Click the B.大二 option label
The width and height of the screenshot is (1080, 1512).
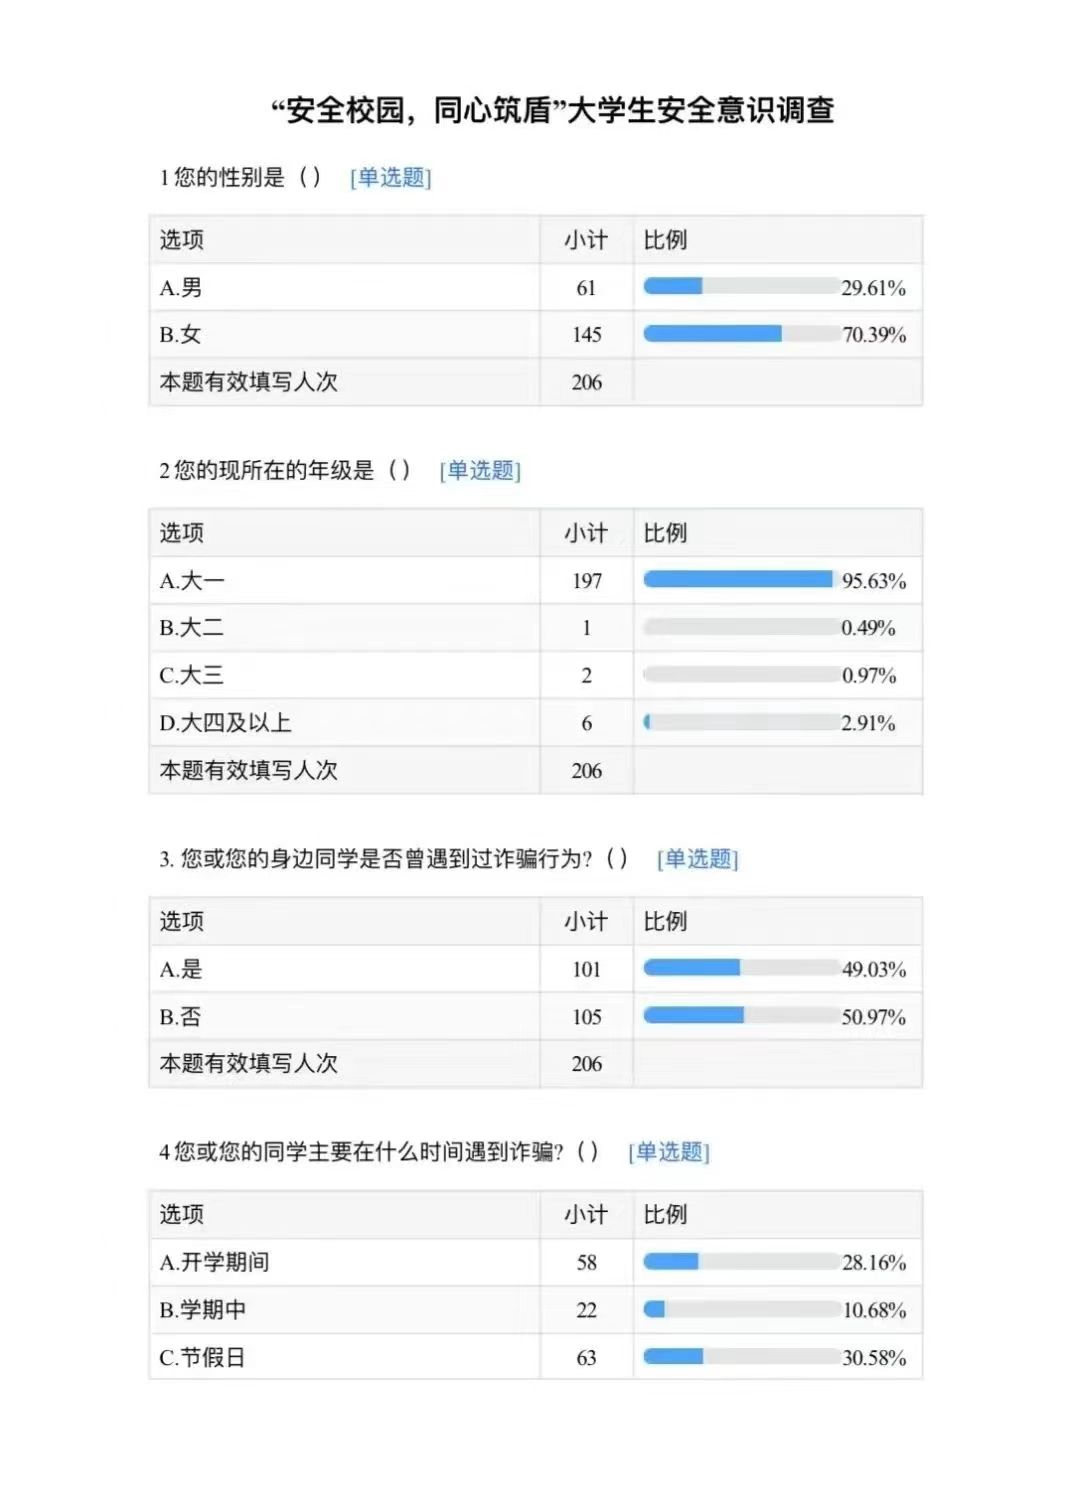click(x=192, y=628)
